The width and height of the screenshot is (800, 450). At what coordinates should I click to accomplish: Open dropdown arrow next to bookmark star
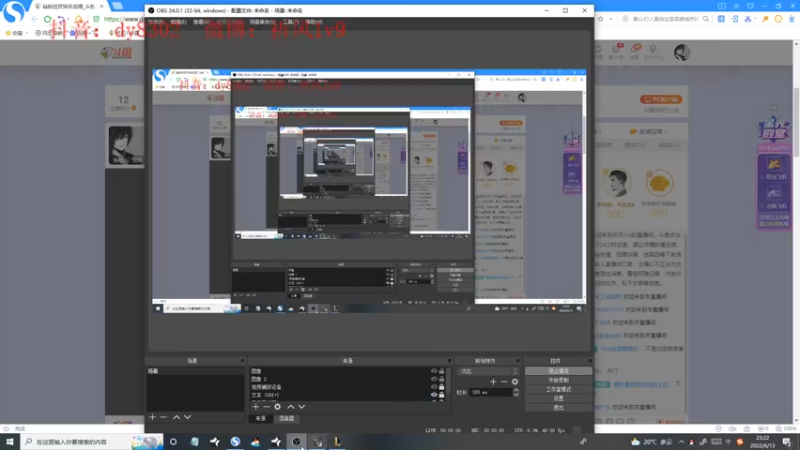(611, 19)
